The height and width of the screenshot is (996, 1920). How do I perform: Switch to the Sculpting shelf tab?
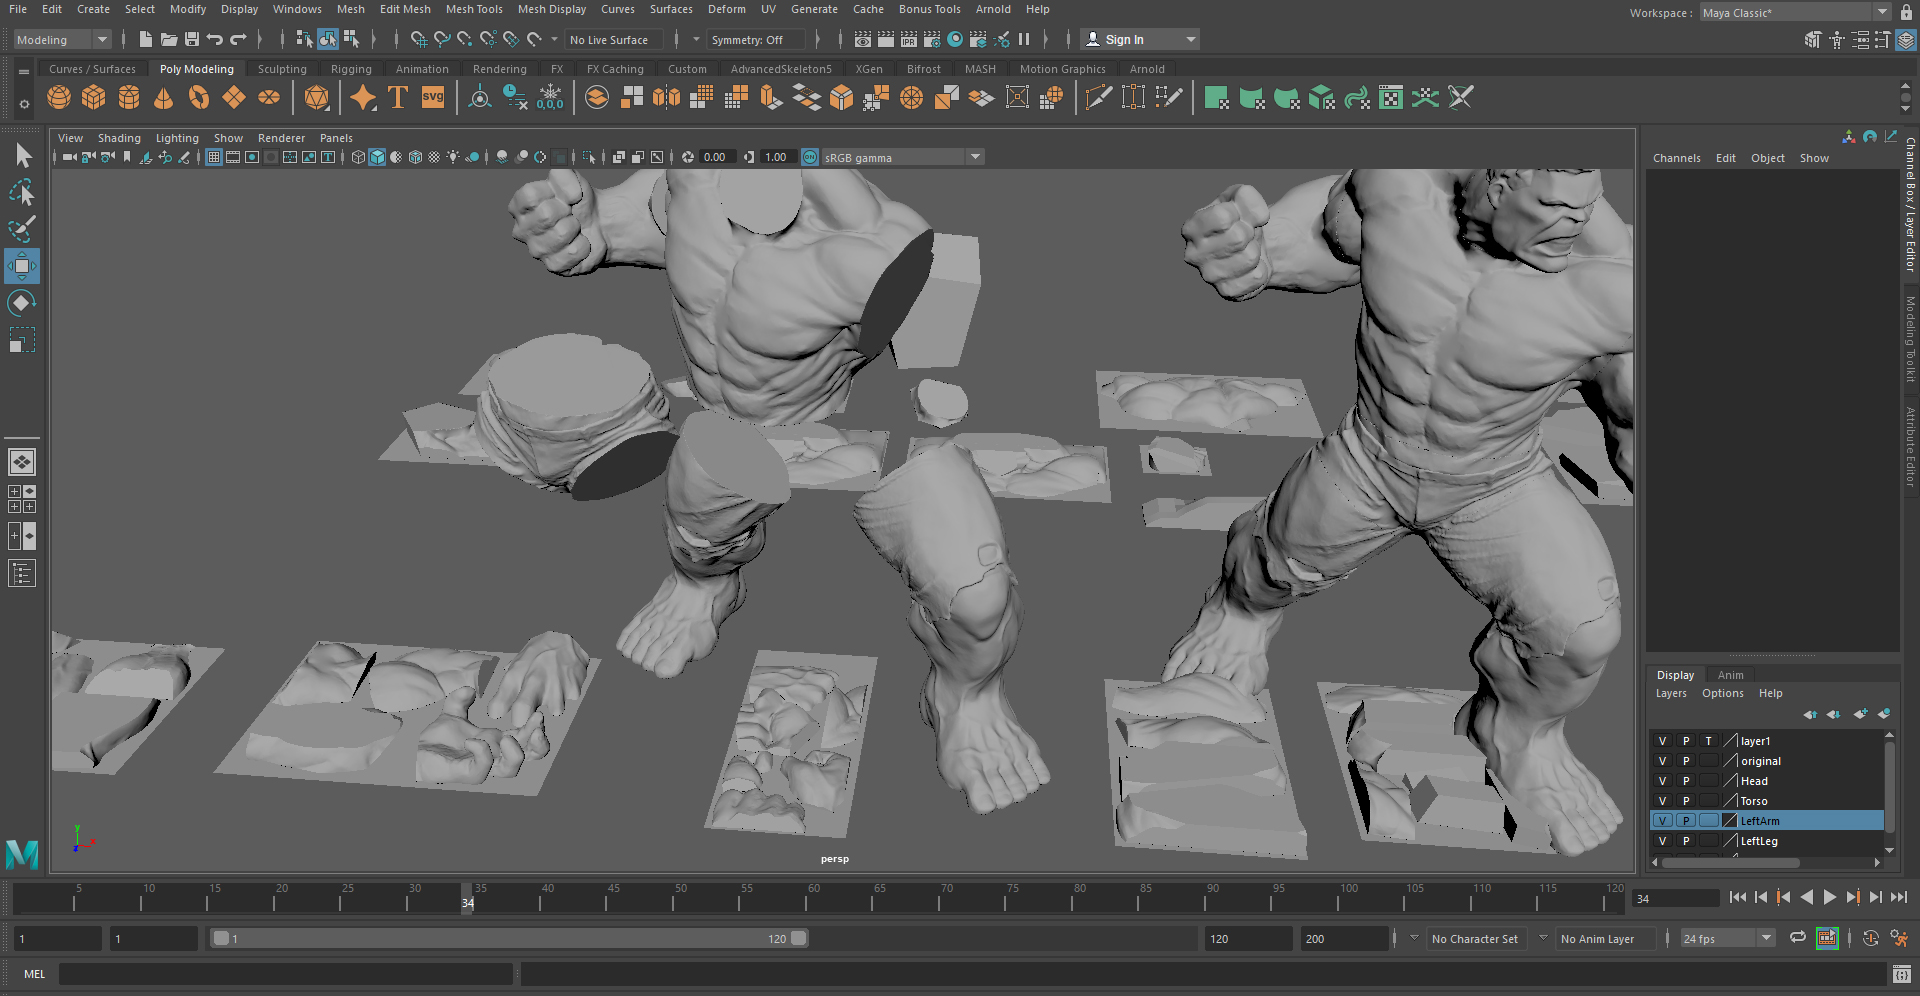pyautogui.click(x=282, y=69)
